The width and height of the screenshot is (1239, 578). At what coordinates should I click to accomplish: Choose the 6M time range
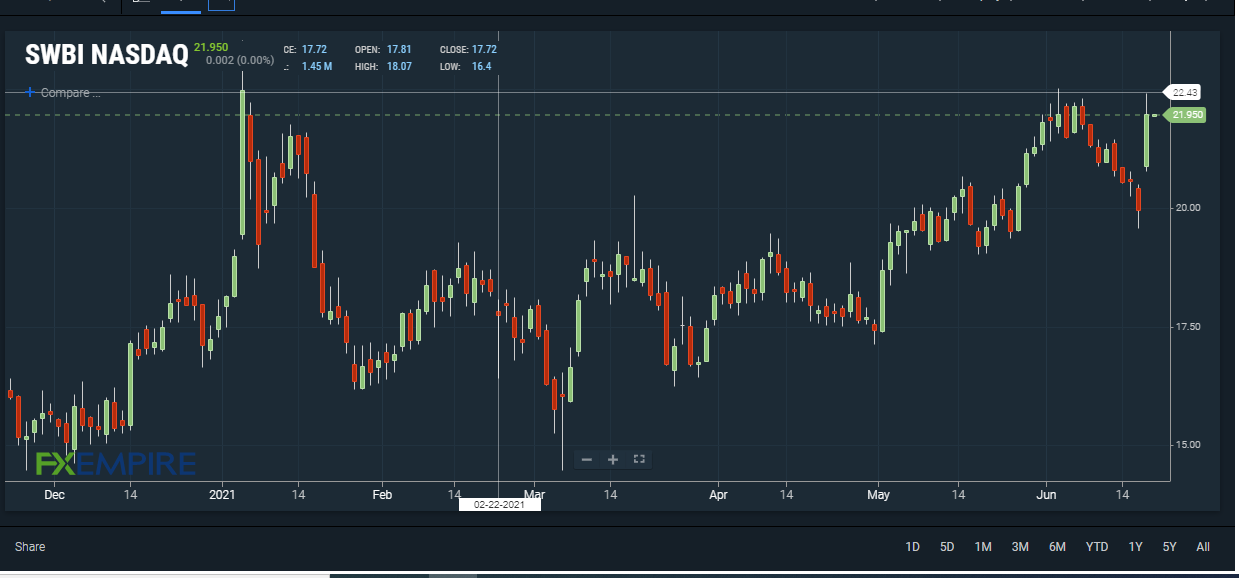(x=1057, y=547)
